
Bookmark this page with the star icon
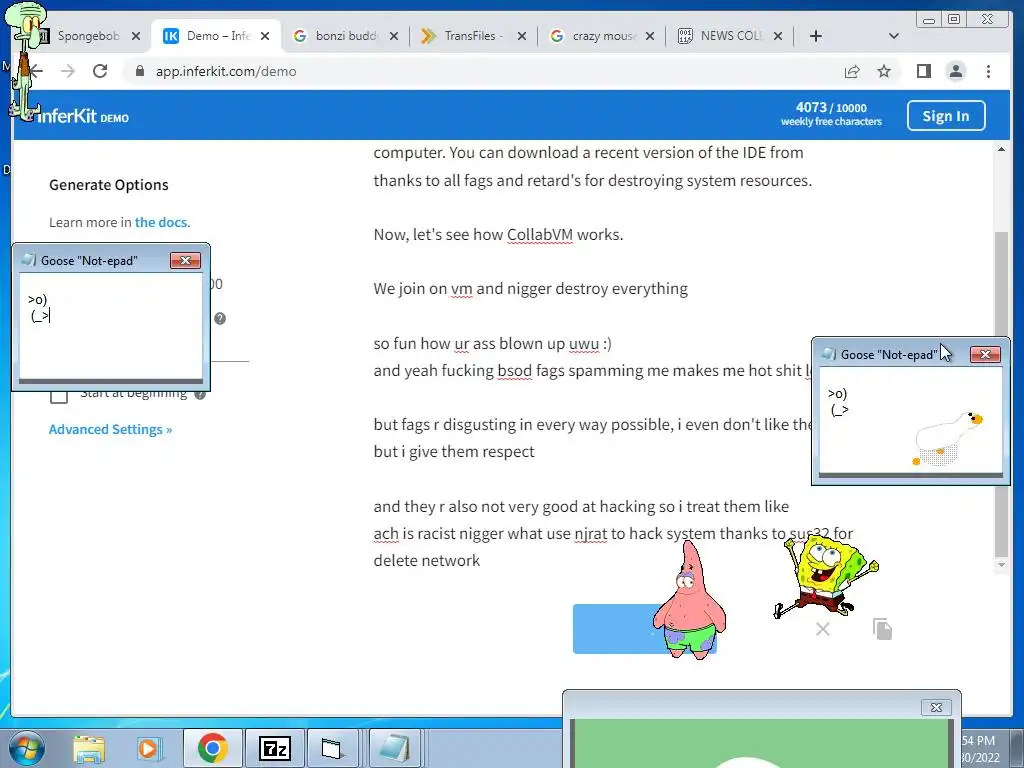(x=884, y=71)
